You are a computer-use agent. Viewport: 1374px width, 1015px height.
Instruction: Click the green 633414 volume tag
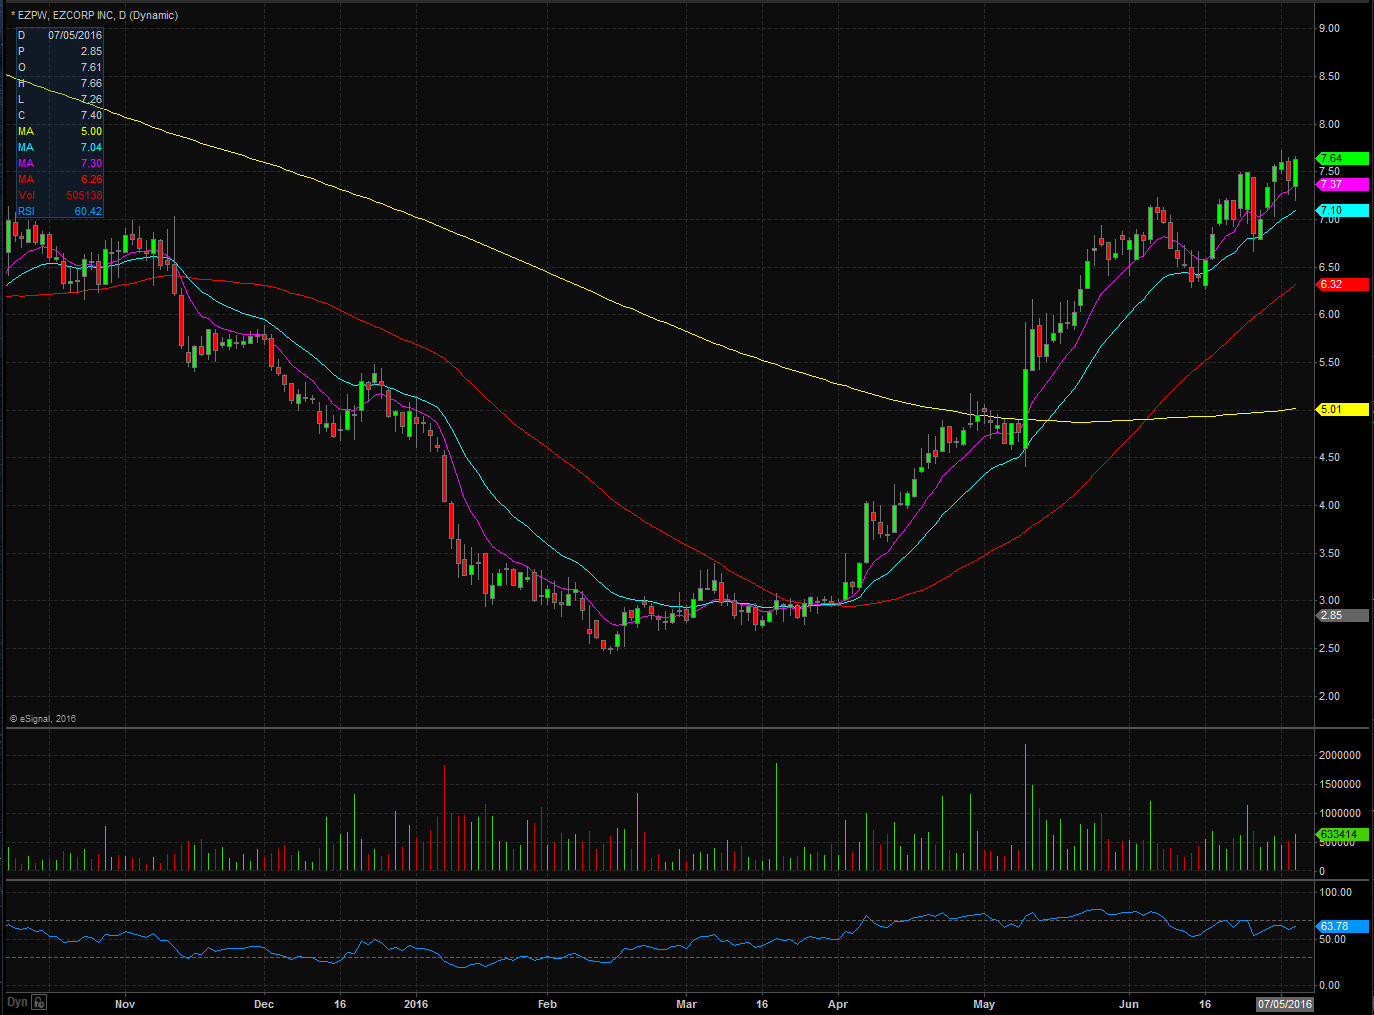pyautogui.click(x=1342, y=834)
